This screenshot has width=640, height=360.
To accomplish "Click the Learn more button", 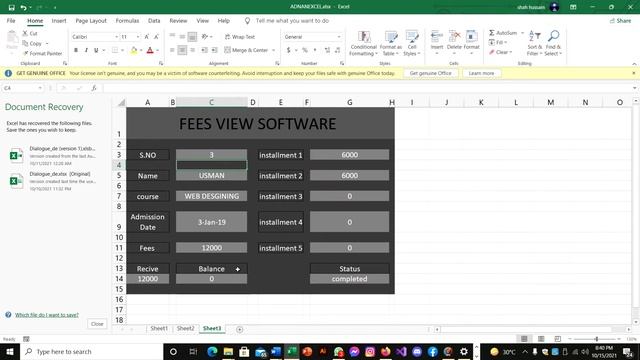I will (x=481, y=73).
